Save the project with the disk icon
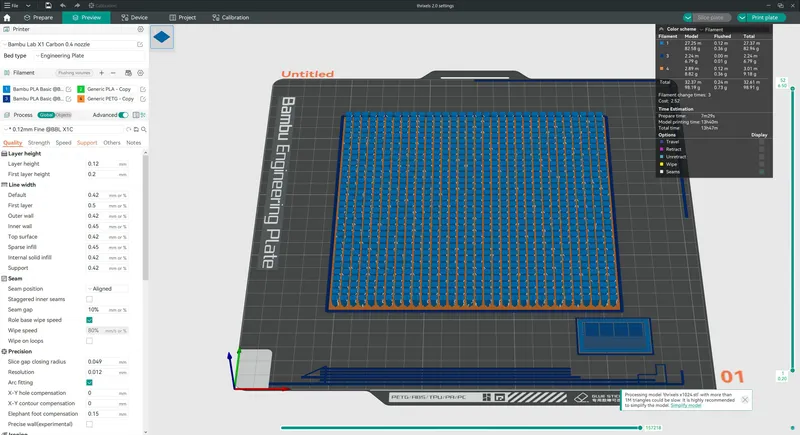 pyautogui.click(x=48, y=6)
